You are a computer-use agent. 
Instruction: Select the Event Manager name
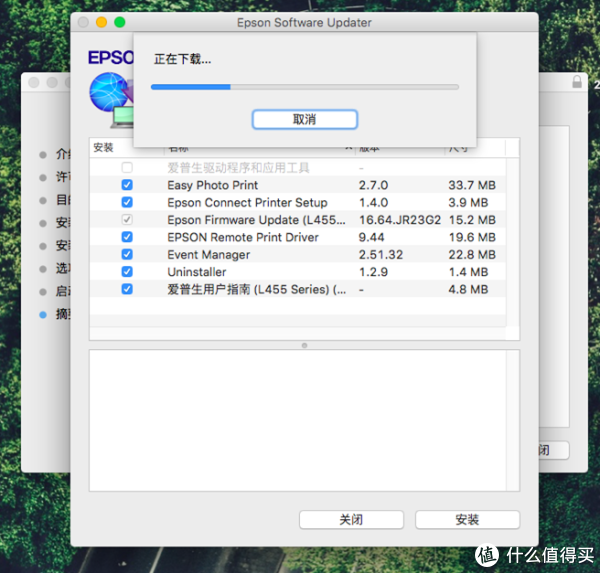coord(209,255)
